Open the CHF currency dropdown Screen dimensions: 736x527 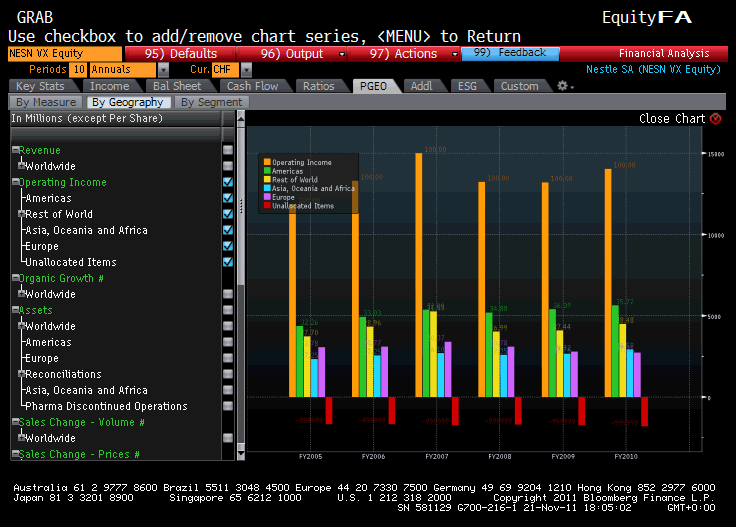pyautogui.click(x=233, y=70)
